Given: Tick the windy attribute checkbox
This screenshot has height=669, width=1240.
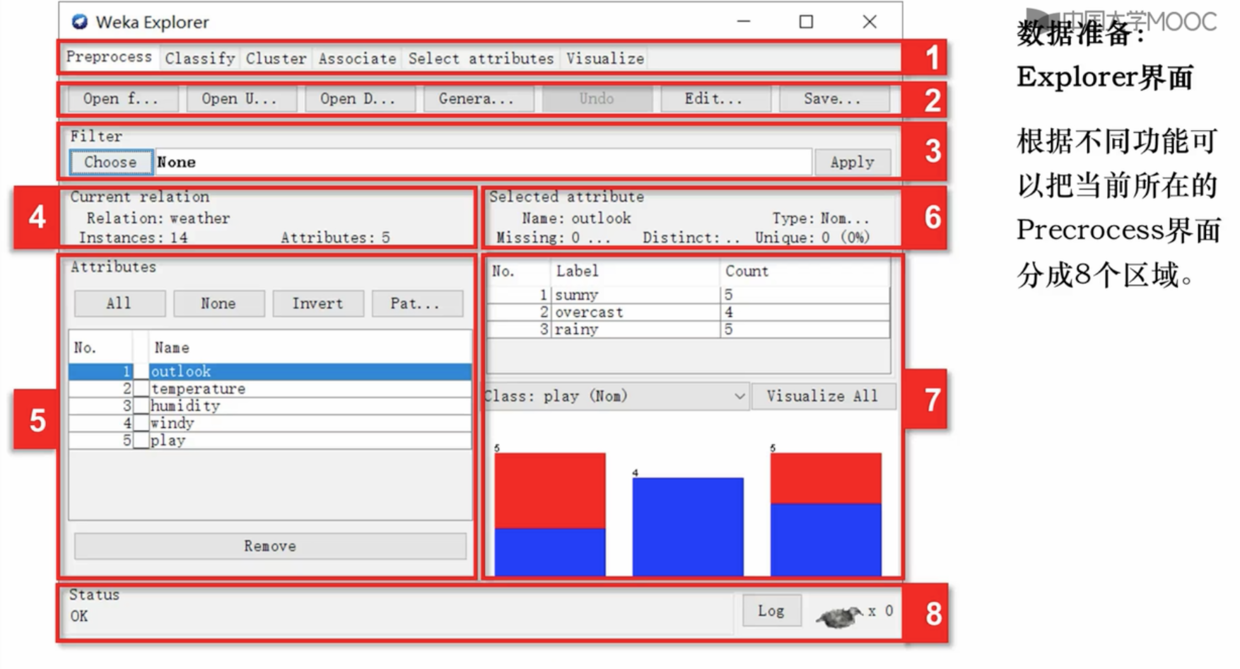Looking at the screenshot, I should pos(141,423).
